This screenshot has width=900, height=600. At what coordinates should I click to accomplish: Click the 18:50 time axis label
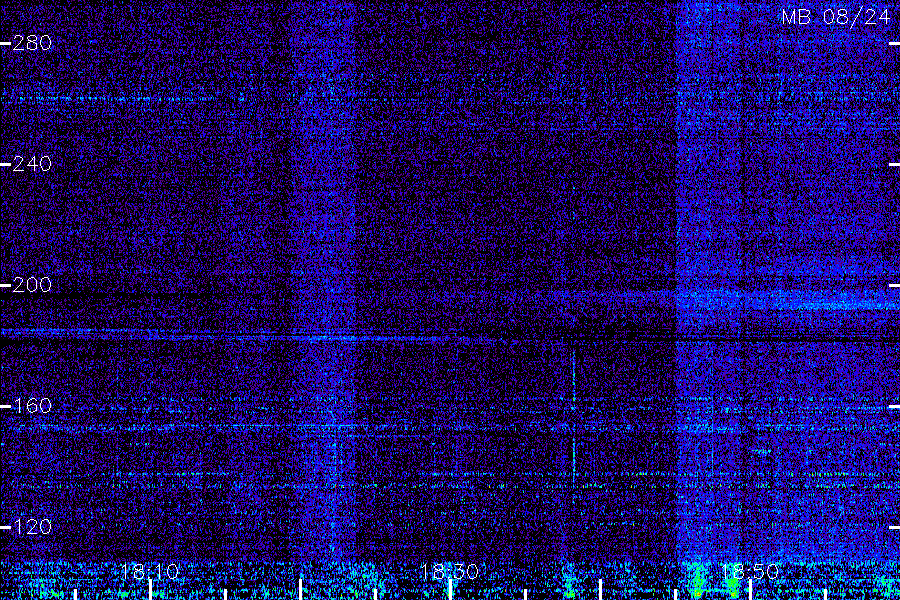pos(750,571)
